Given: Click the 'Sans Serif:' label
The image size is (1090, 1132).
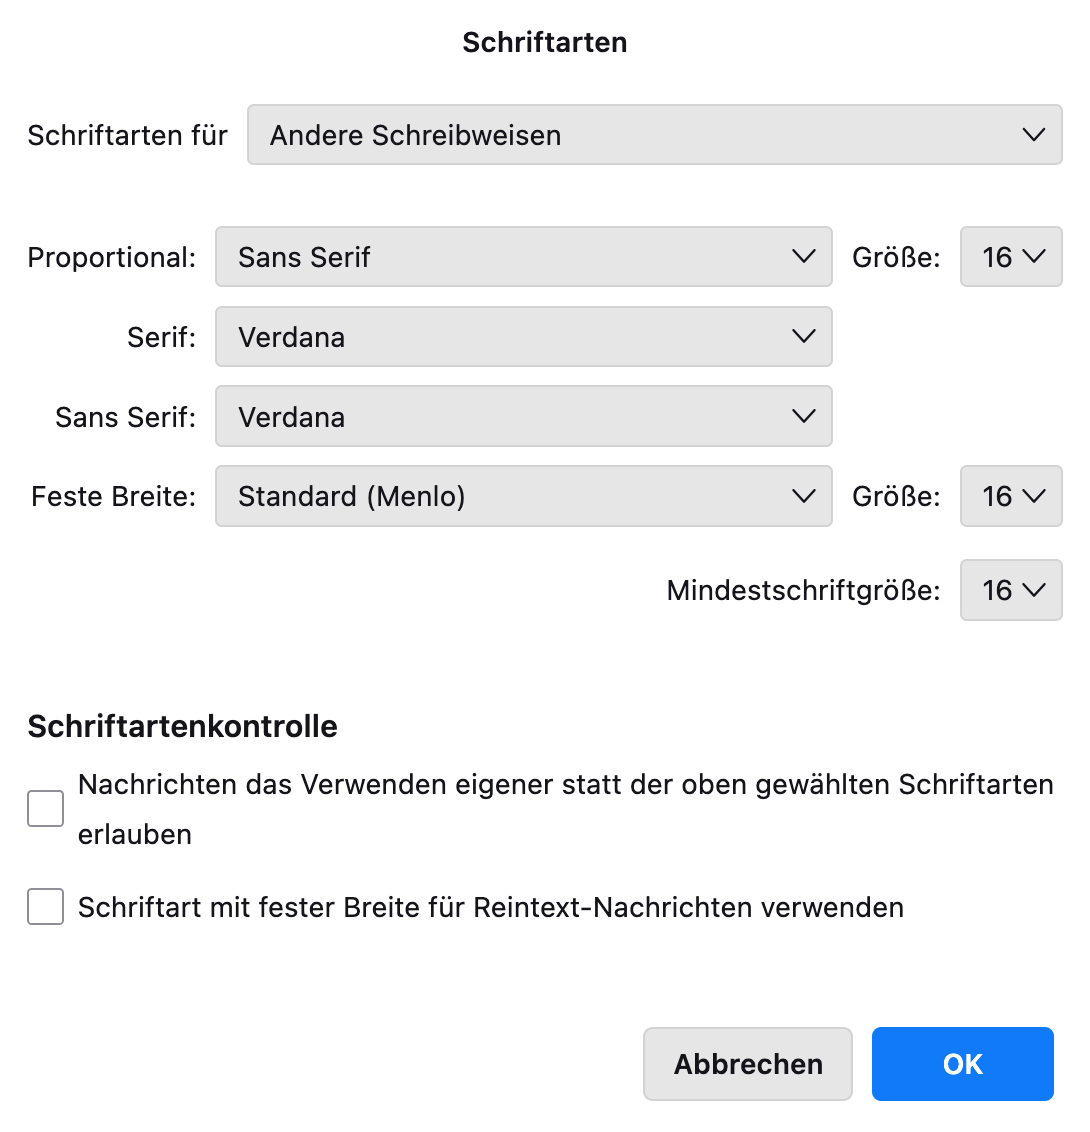Looking at the screenshot, I should pyautogui.click(x=126, y=417).
